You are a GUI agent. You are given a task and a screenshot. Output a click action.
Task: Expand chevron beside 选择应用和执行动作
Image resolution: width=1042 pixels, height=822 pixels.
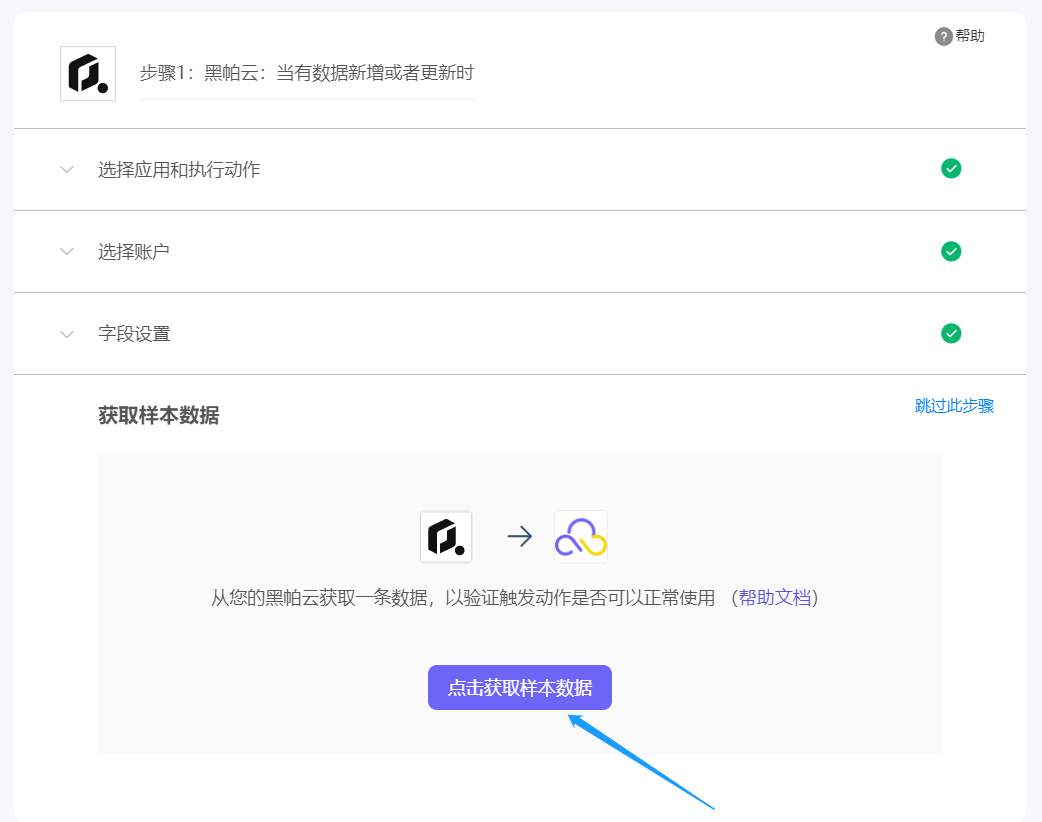click(66, 169)
